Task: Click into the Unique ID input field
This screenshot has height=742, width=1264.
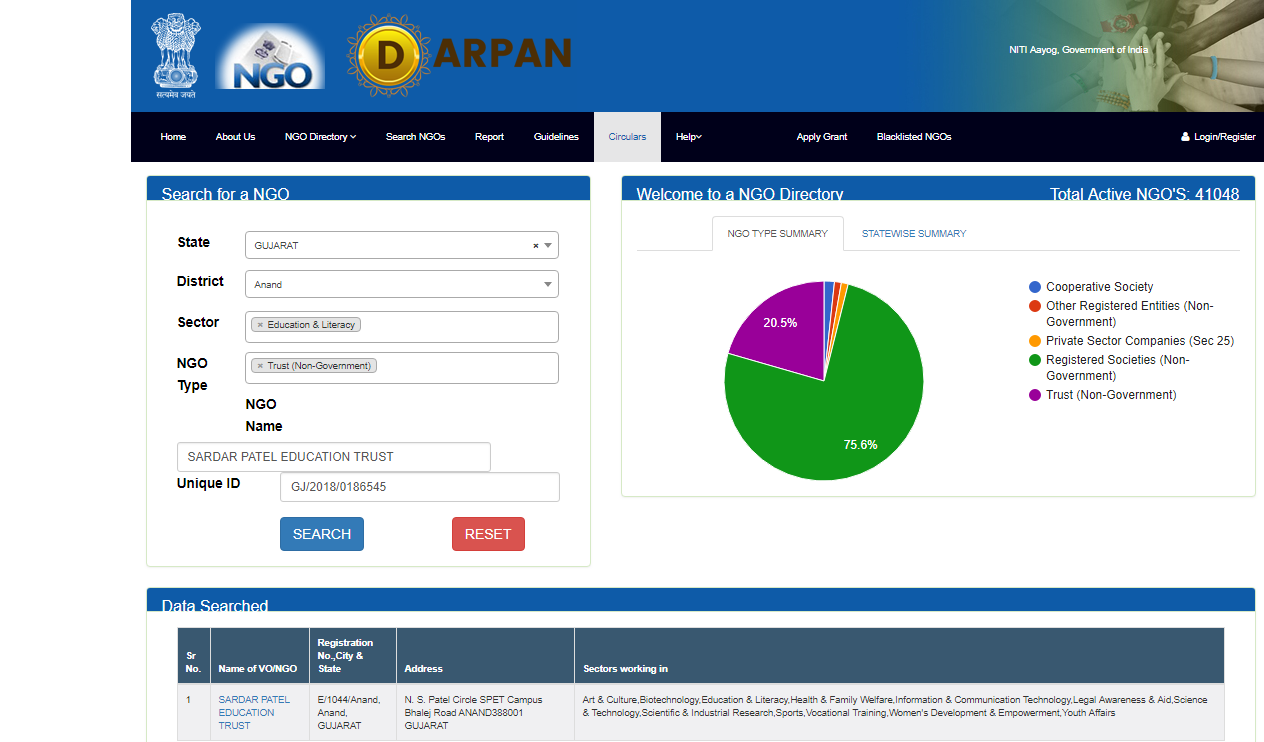Action: coord(419,487)
